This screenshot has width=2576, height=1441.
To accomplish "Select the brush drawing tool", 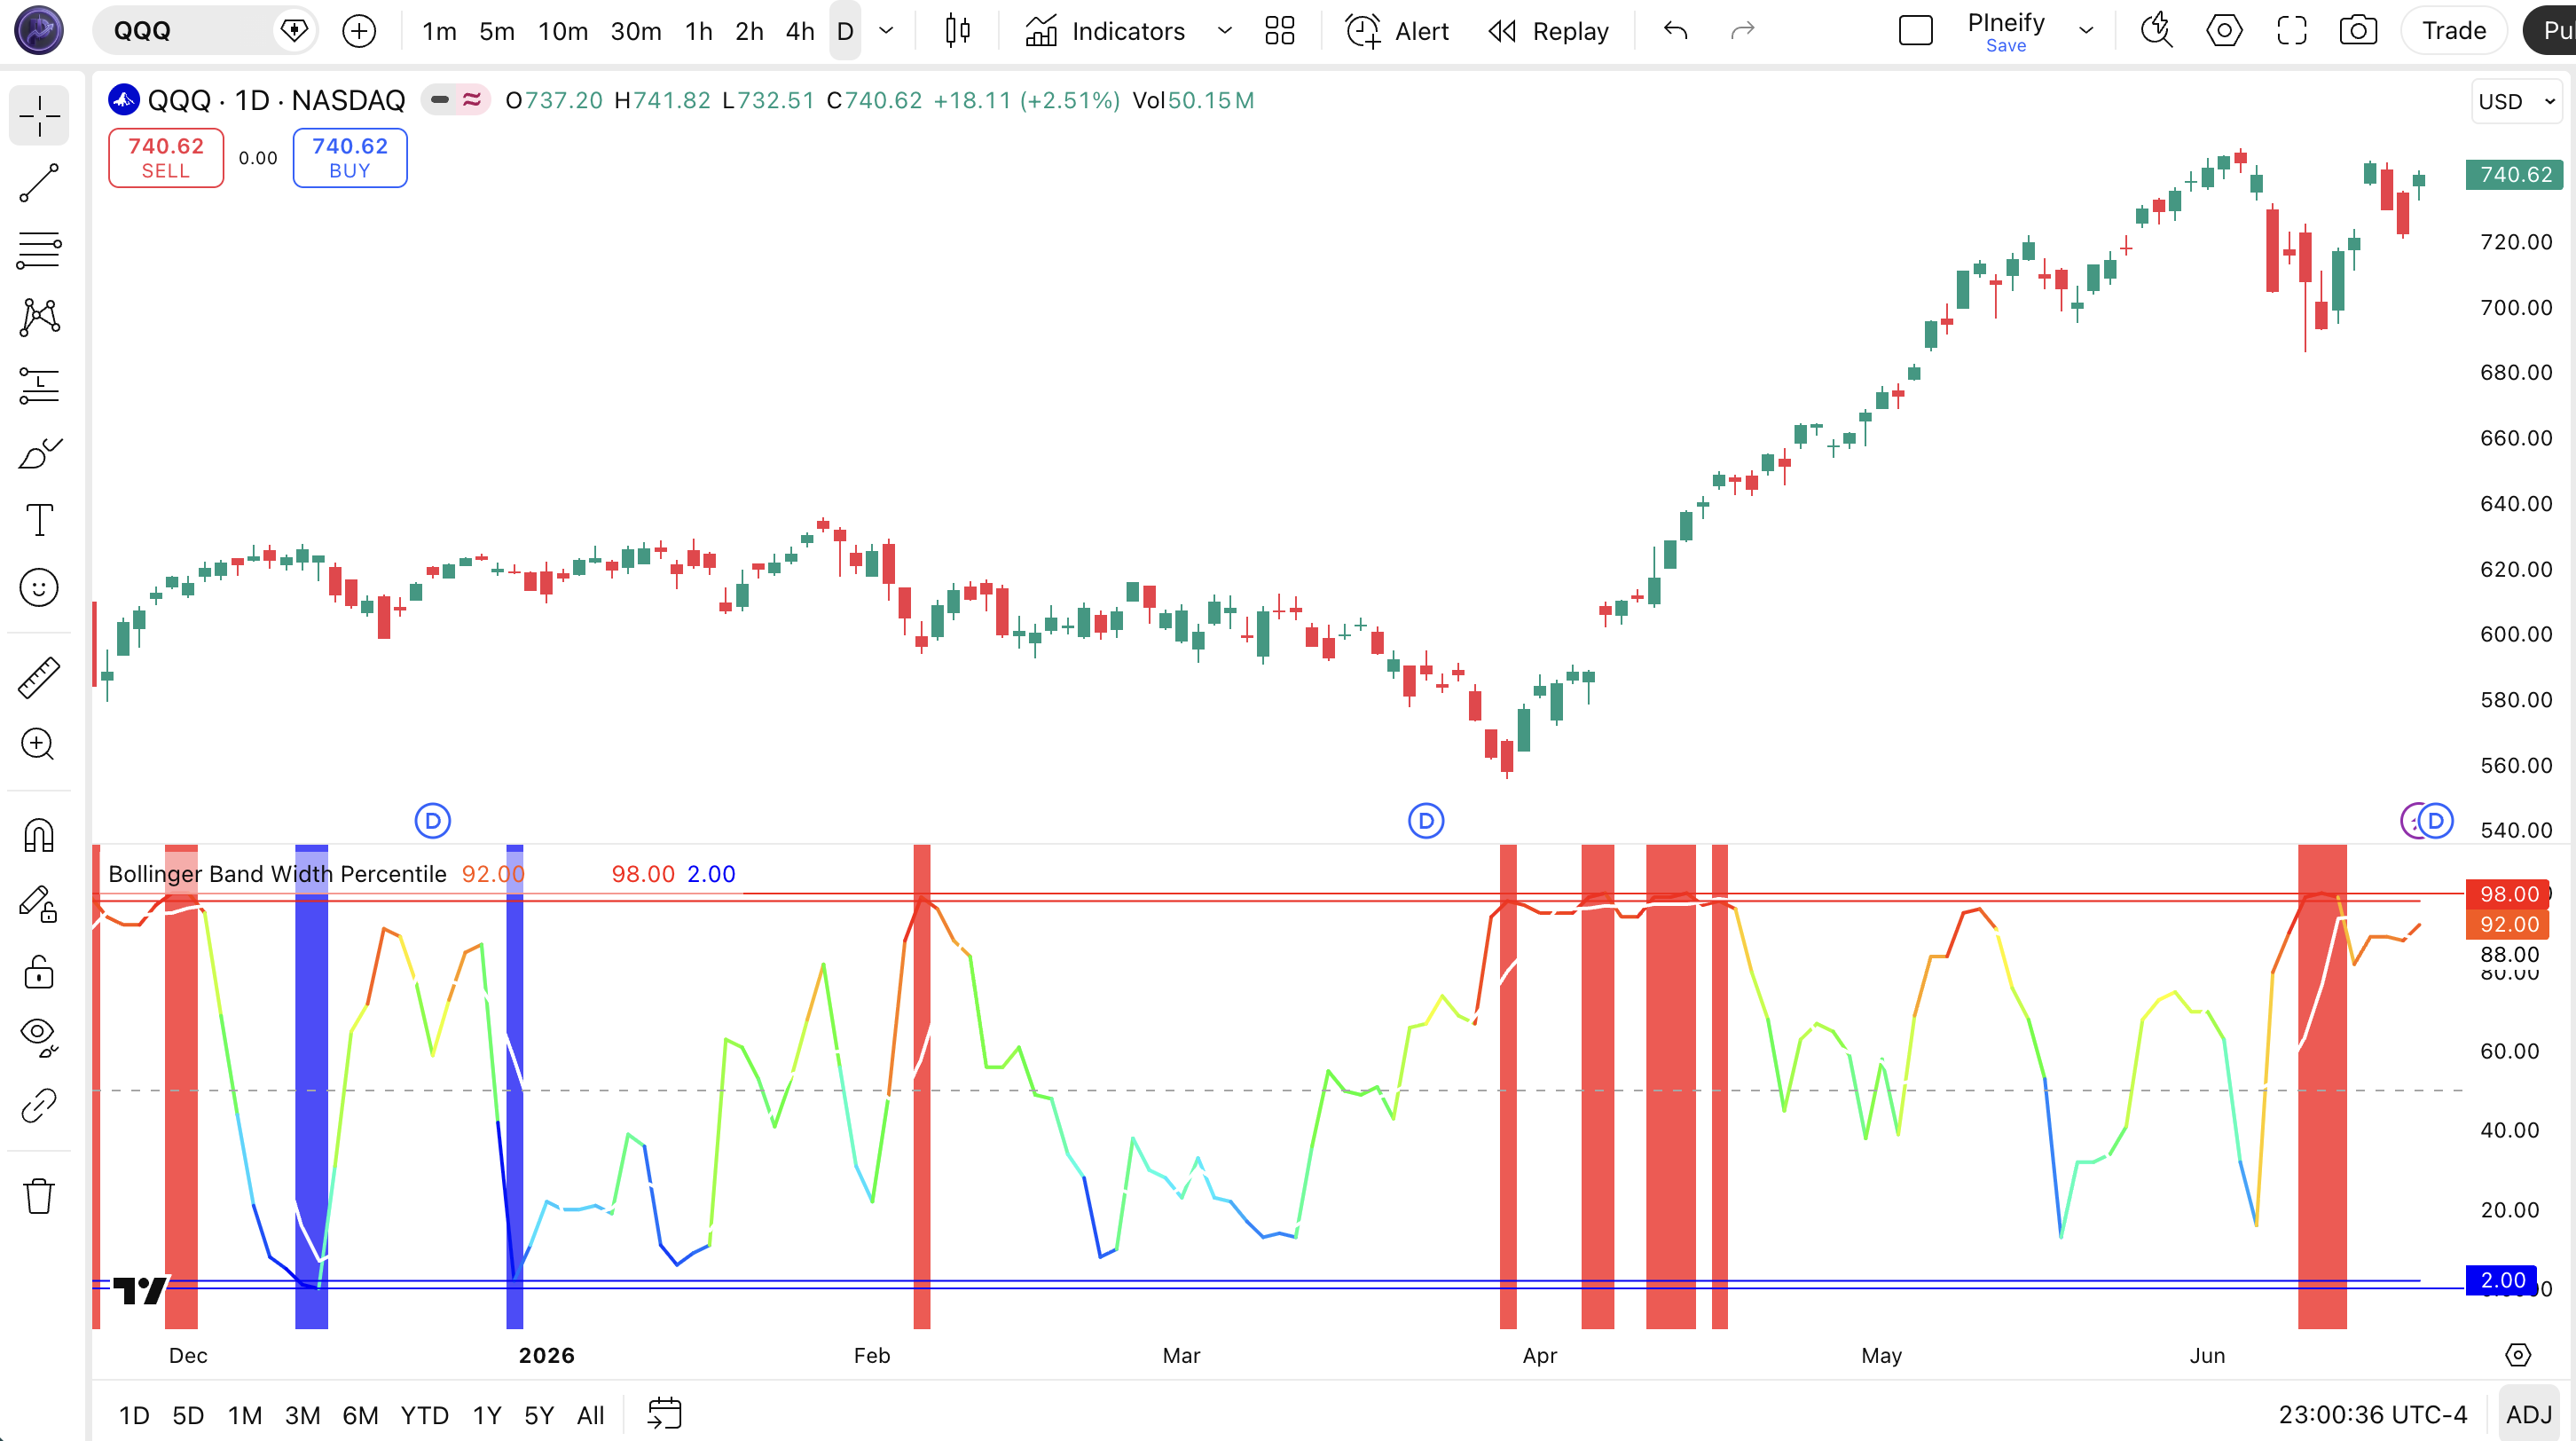I will (39, 453).
